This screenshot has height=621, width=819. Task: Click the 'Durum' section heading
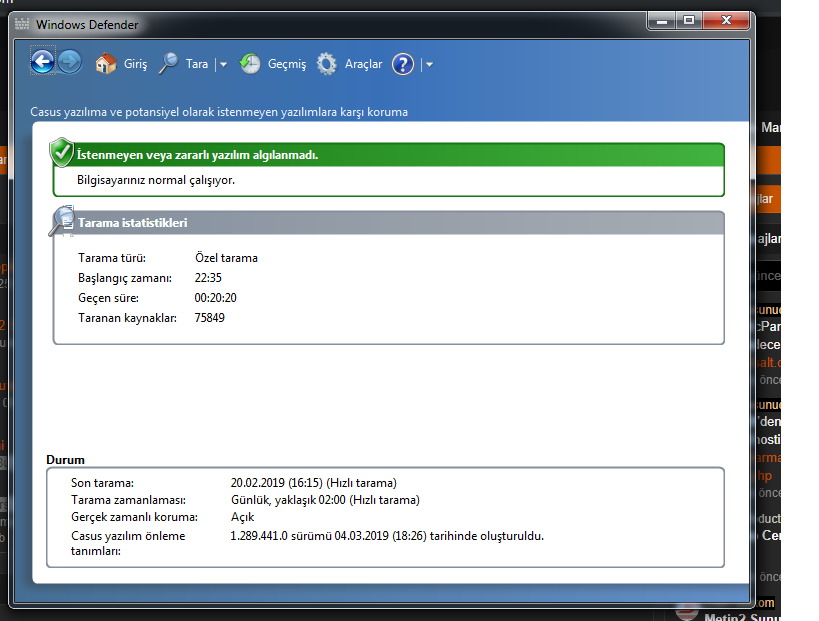click(x=65, y=460)
